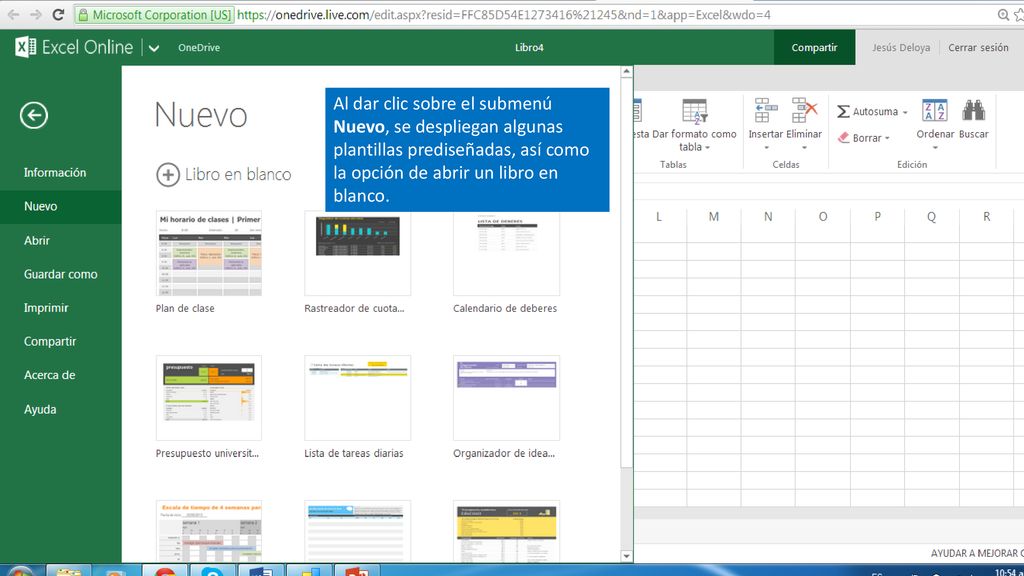Click the zoom magnifier icon in address bar
Image resolution: width=1024 pixels, height=576 pixels.
pyautogui.click(x=1003, y=14)
